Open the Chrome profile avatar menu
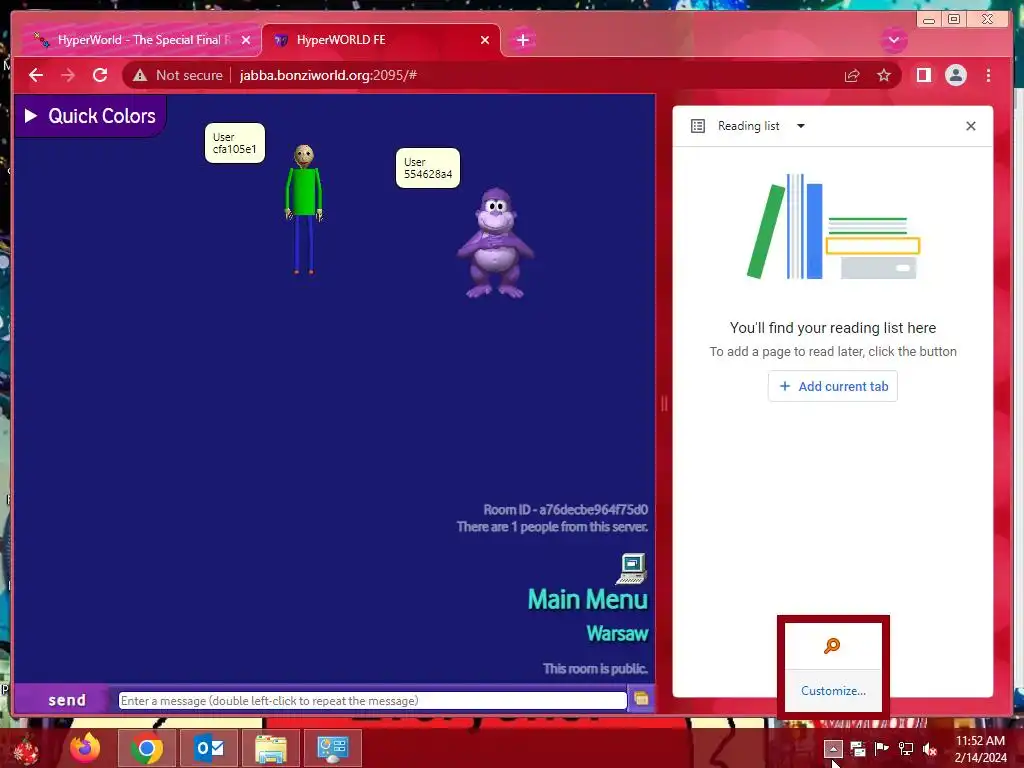Screen dimensions: 1024x768 click(955, 75)
